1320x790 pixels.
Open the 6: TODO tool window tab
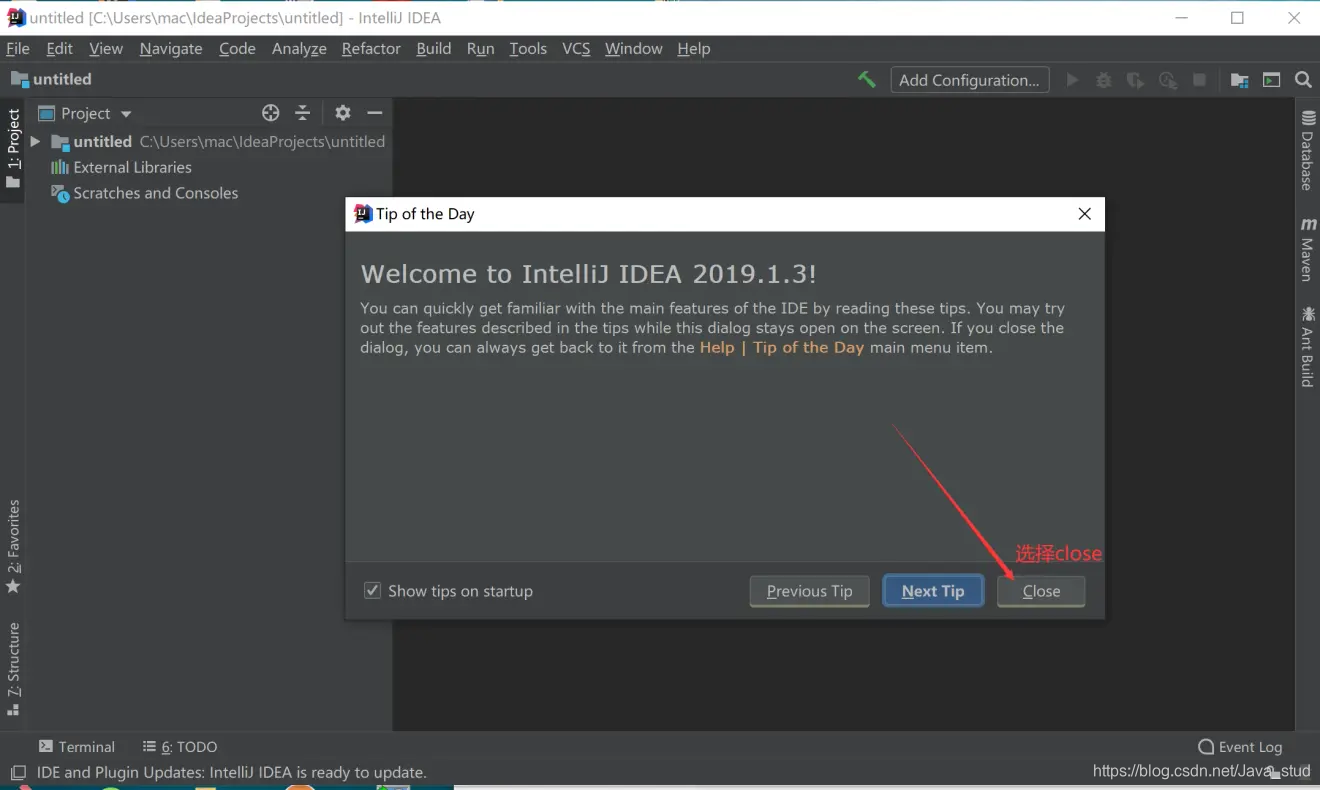pos(180,747)
